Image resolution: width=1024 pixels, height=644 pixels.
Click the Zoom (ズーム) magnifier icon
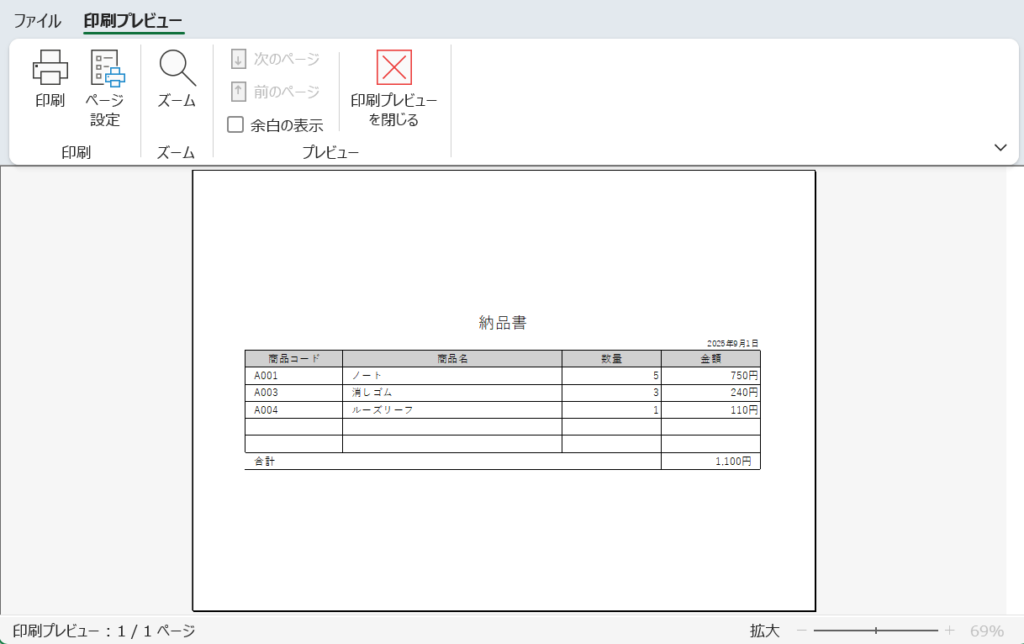click(176, 68)
